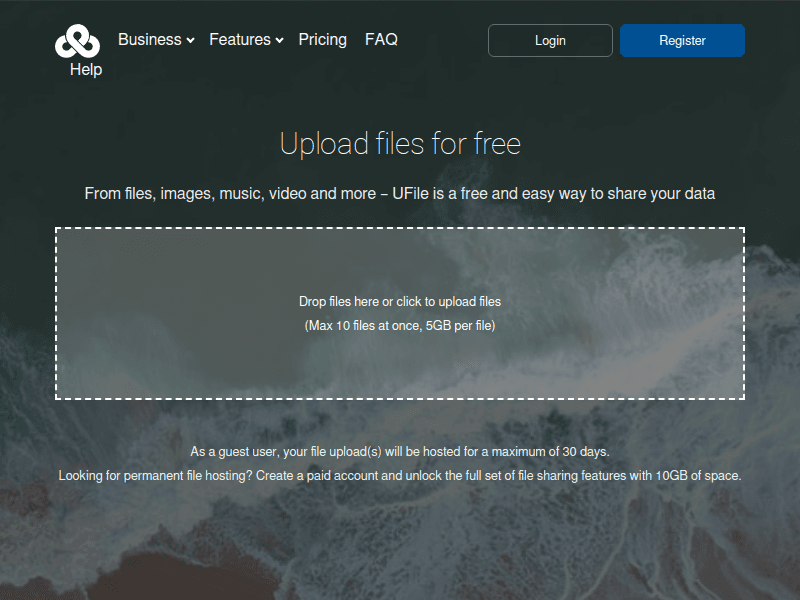Click the UFile infinity logo icon
This screenshot has height=600, width=800.
pyautogui.click(x=76, y=40)
